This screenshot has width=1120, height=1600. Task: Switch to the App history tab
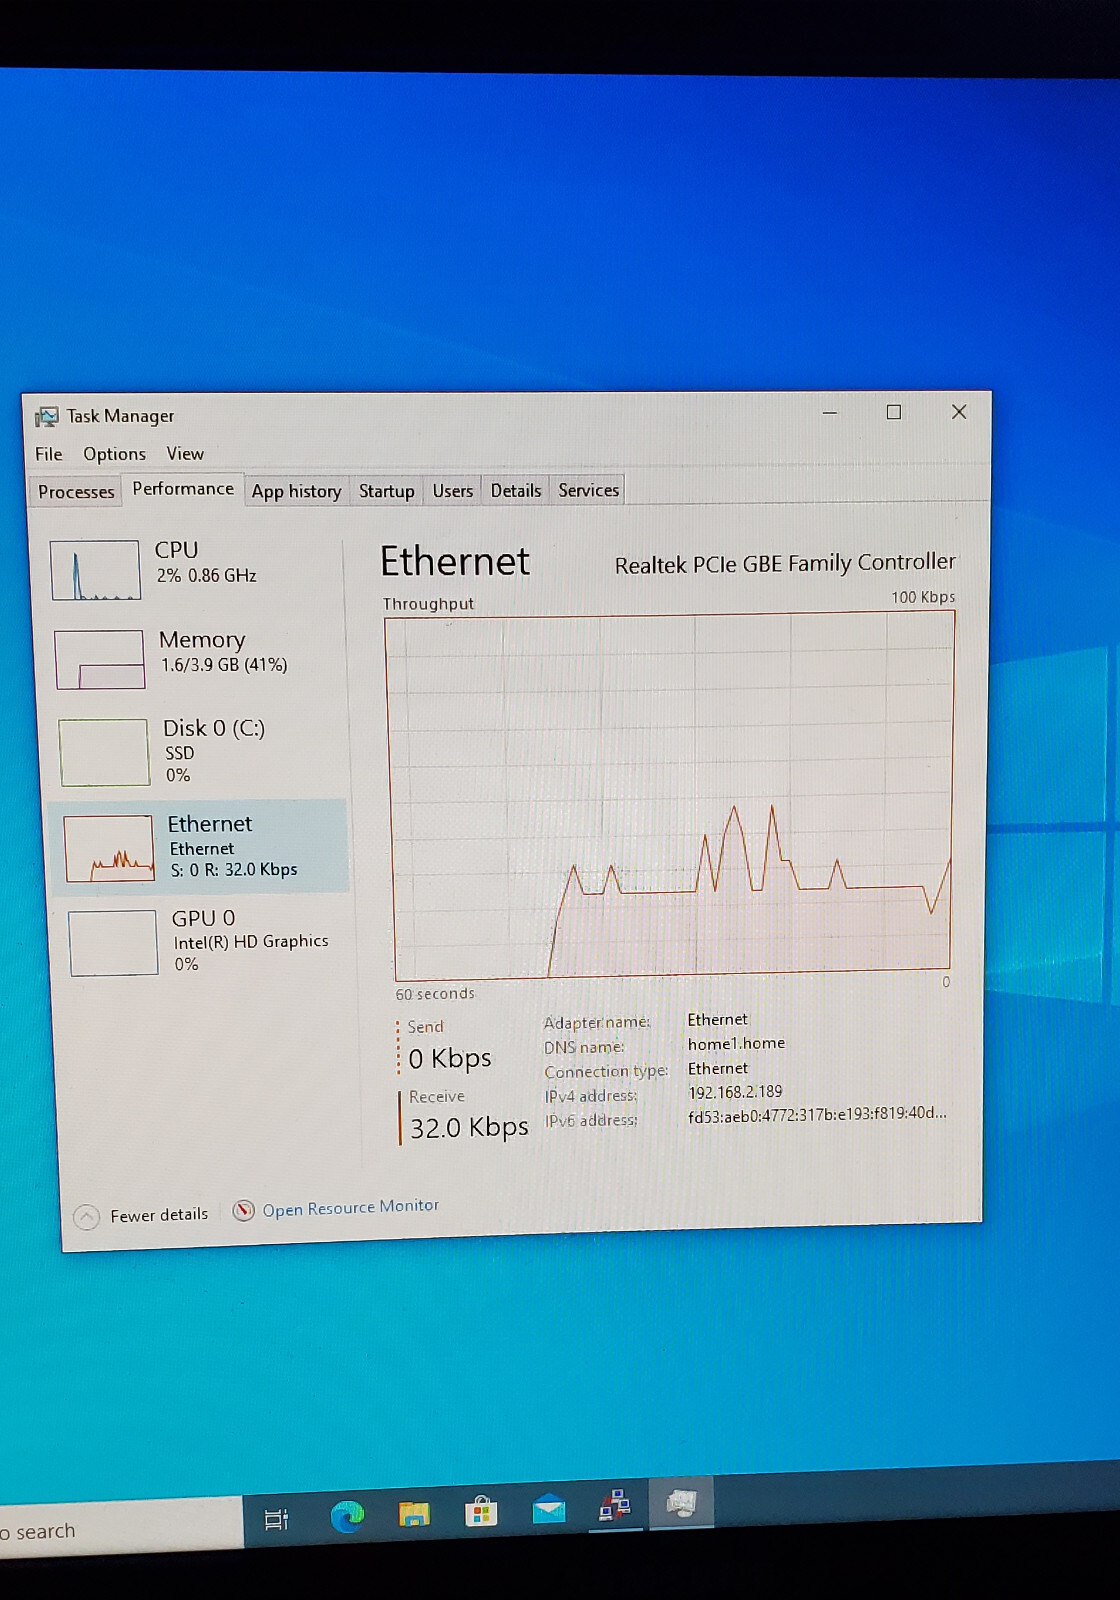tap(296, 491)
